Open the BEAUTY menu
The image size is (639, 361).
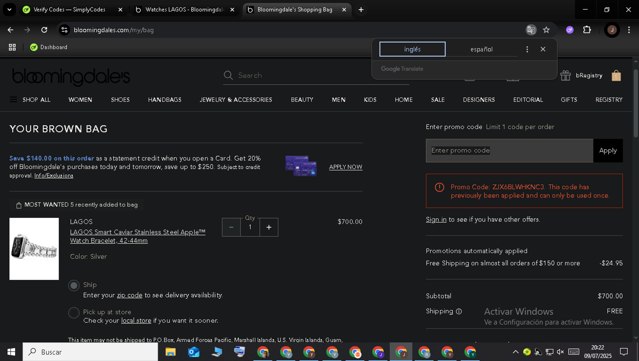(302, 99)
